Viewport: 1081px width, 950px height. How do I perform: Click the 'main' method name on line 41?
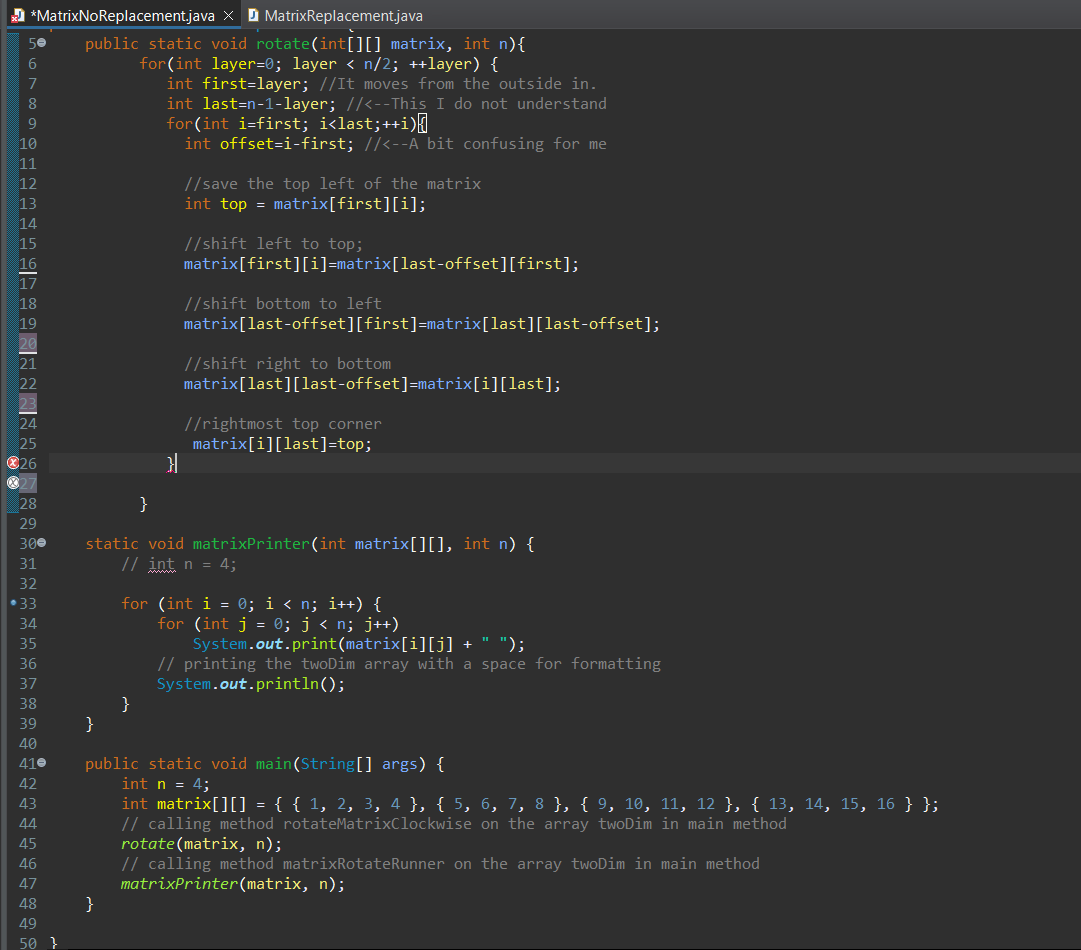point(274,764)
